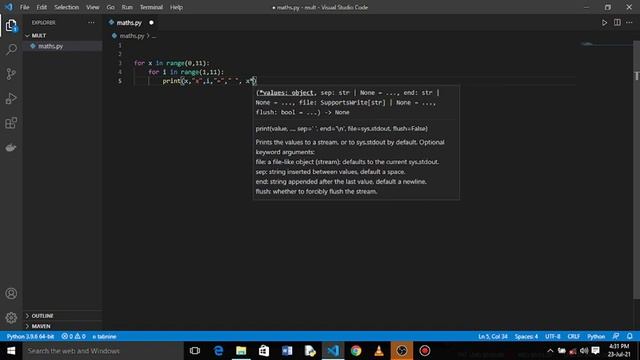Open the Help menu
The image size is (640, 360).
coord(176,7)
